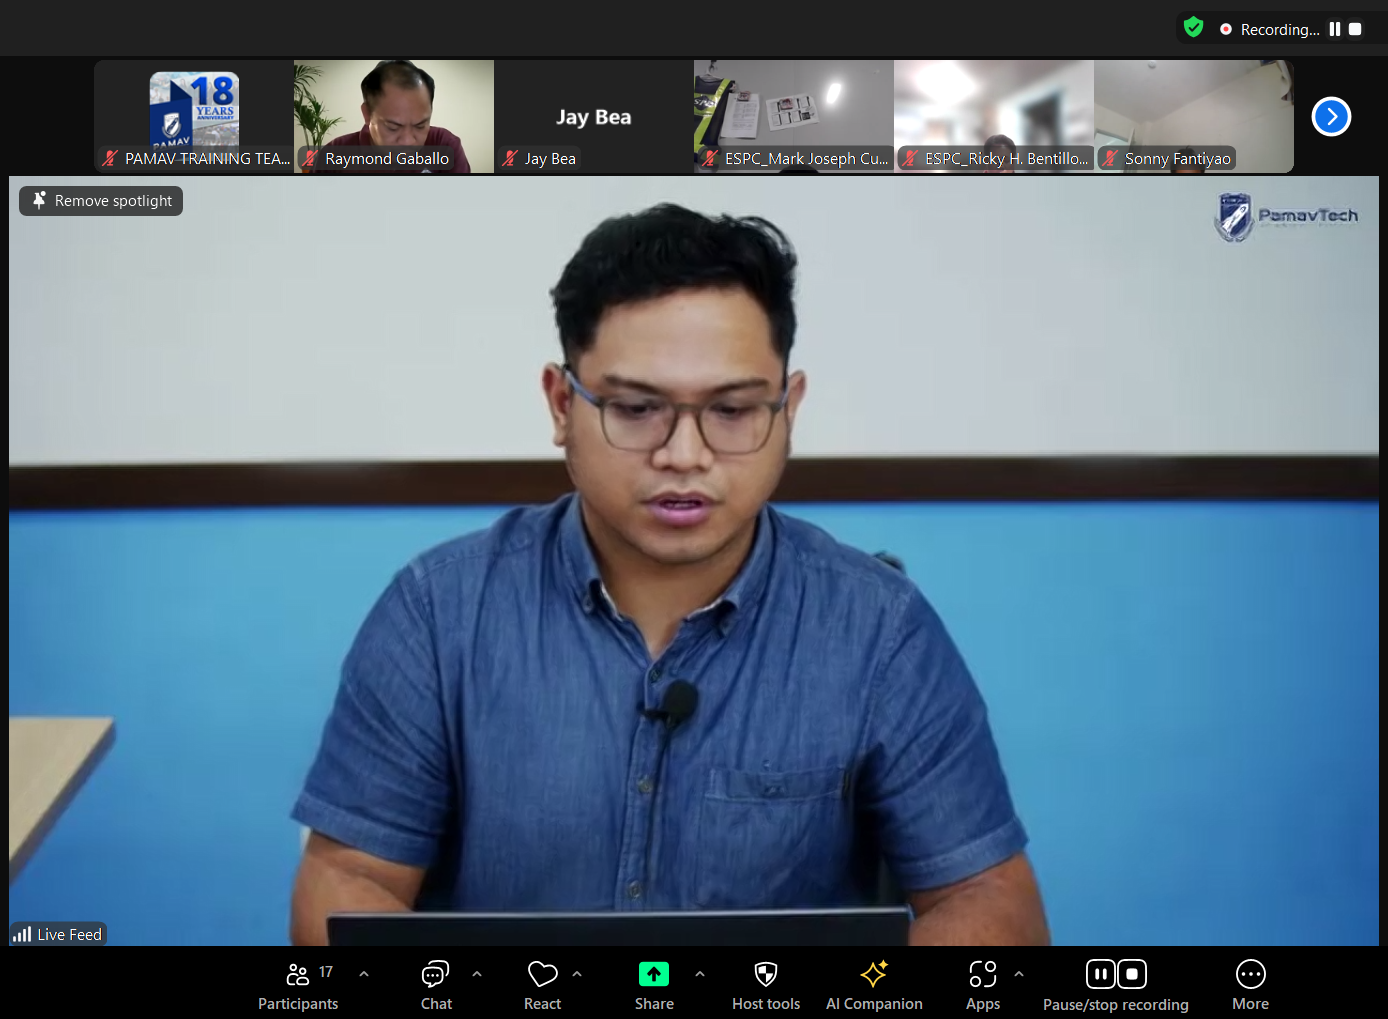Open the Participants panel icon
The width and height of the screenshot is (1388, 1019).
[297, 973]
